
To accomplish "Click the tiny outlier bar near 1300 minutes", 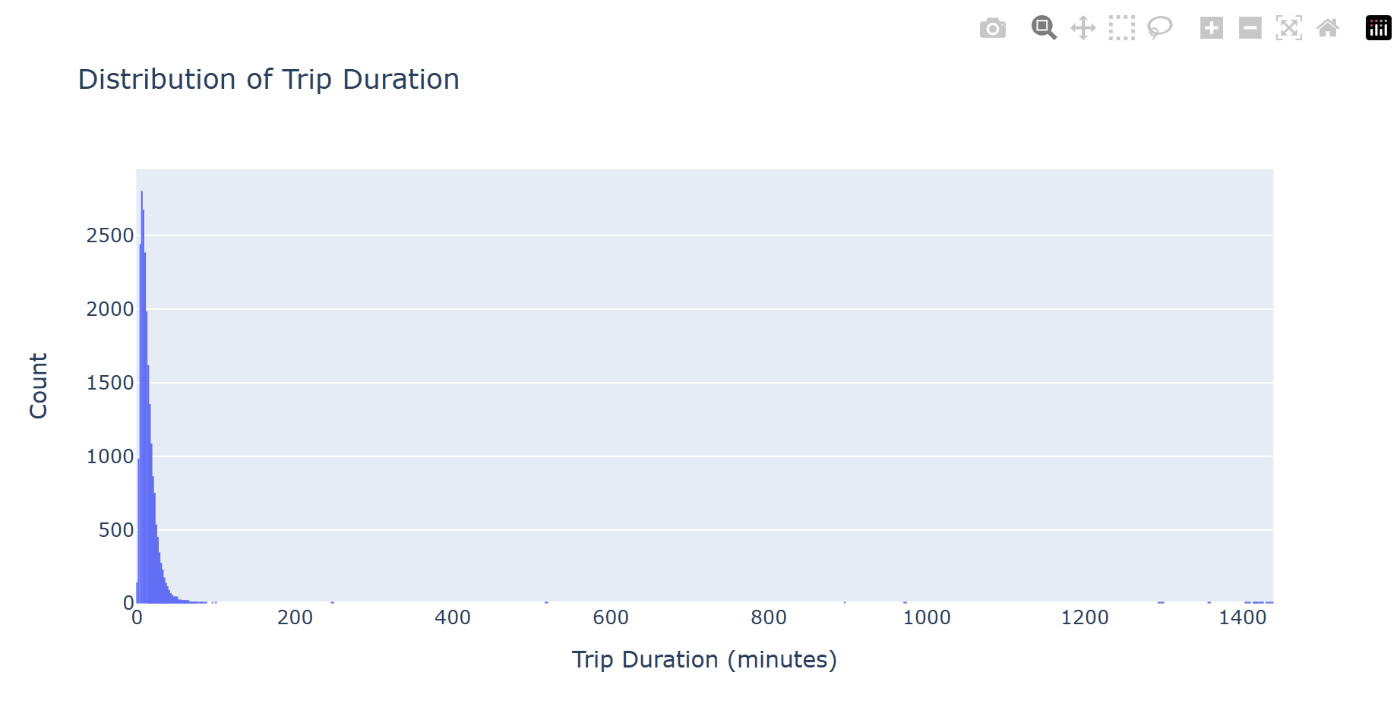I will pos(1161,602).
